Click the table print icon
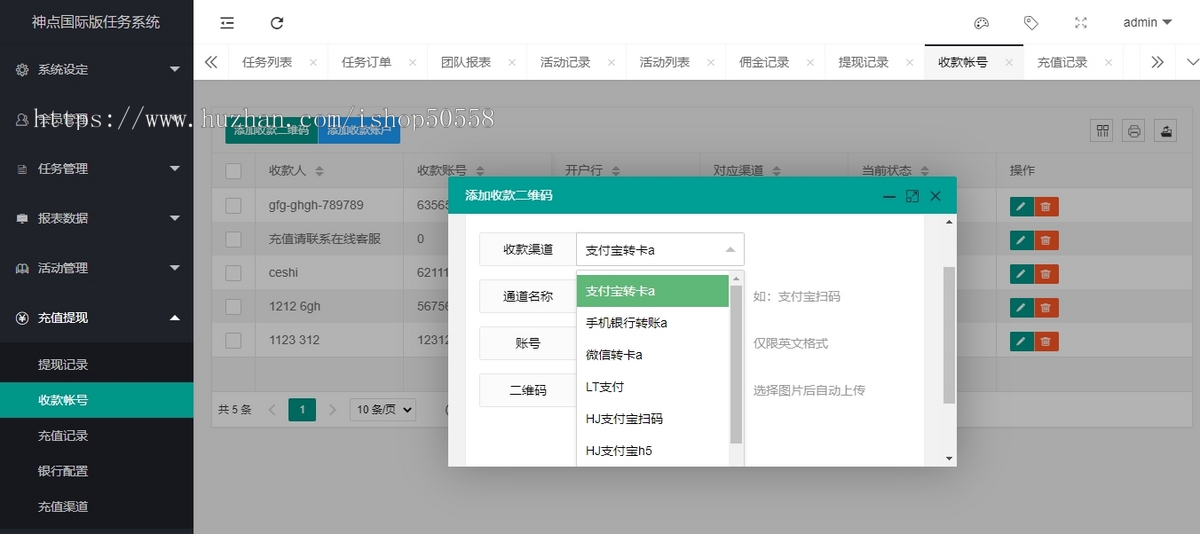 click(x=1134, y=131)
